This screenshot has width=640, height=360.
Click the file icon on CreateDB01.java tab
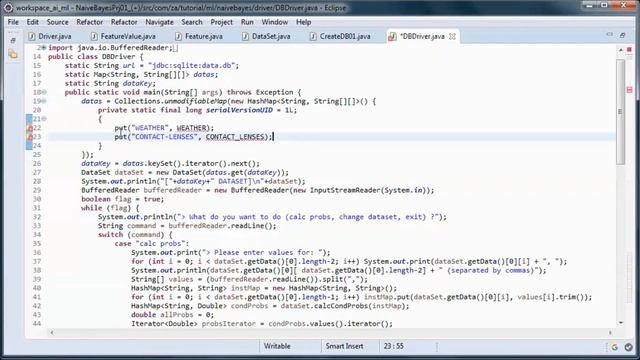[313, 36]
